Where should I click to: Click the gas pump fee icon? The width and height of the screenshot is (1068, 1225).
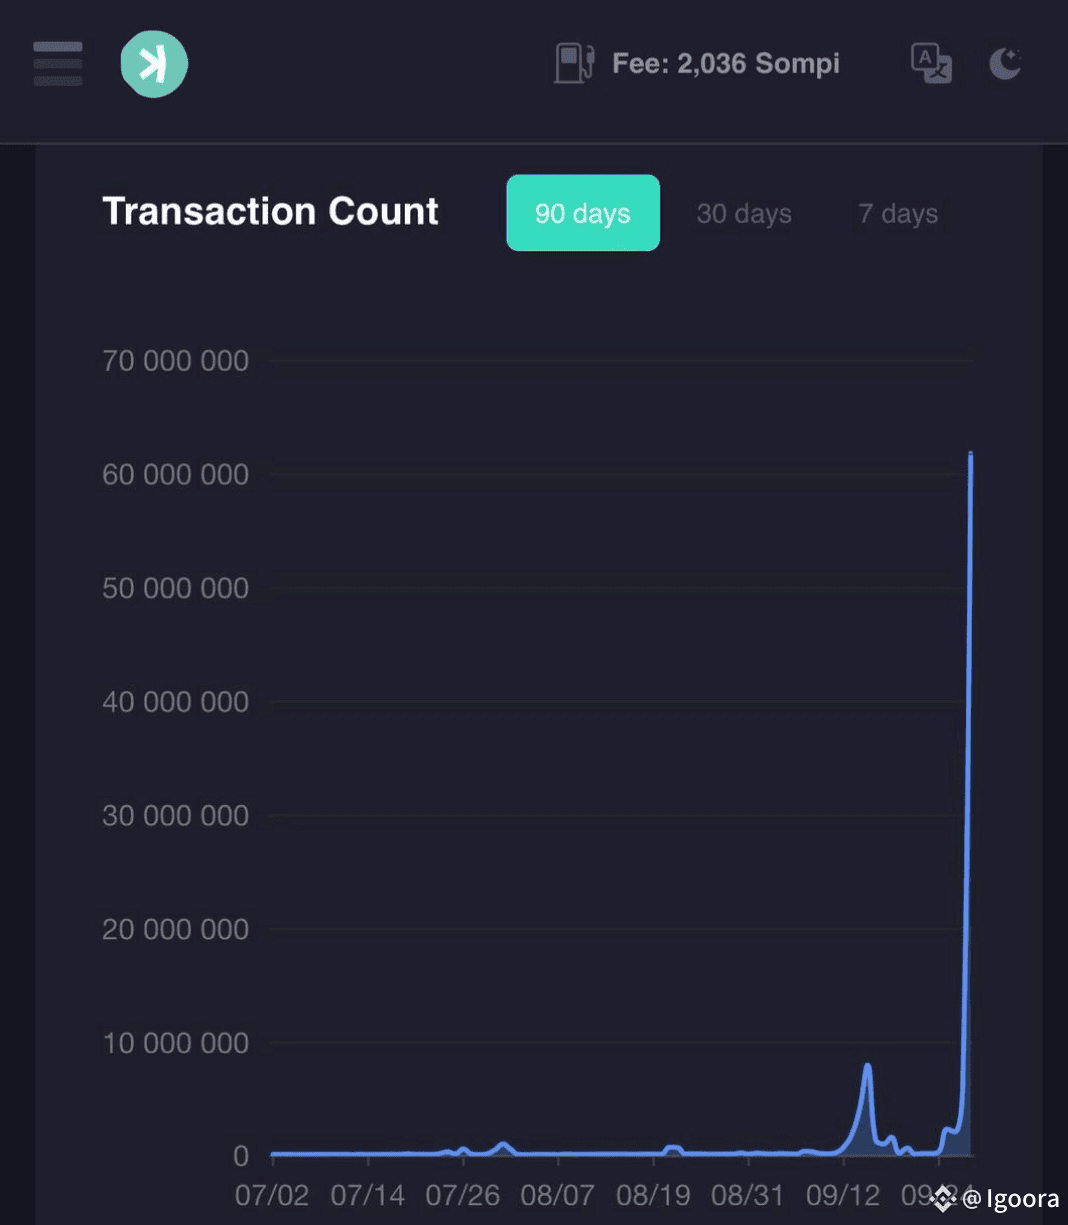(x=575, y=63)
